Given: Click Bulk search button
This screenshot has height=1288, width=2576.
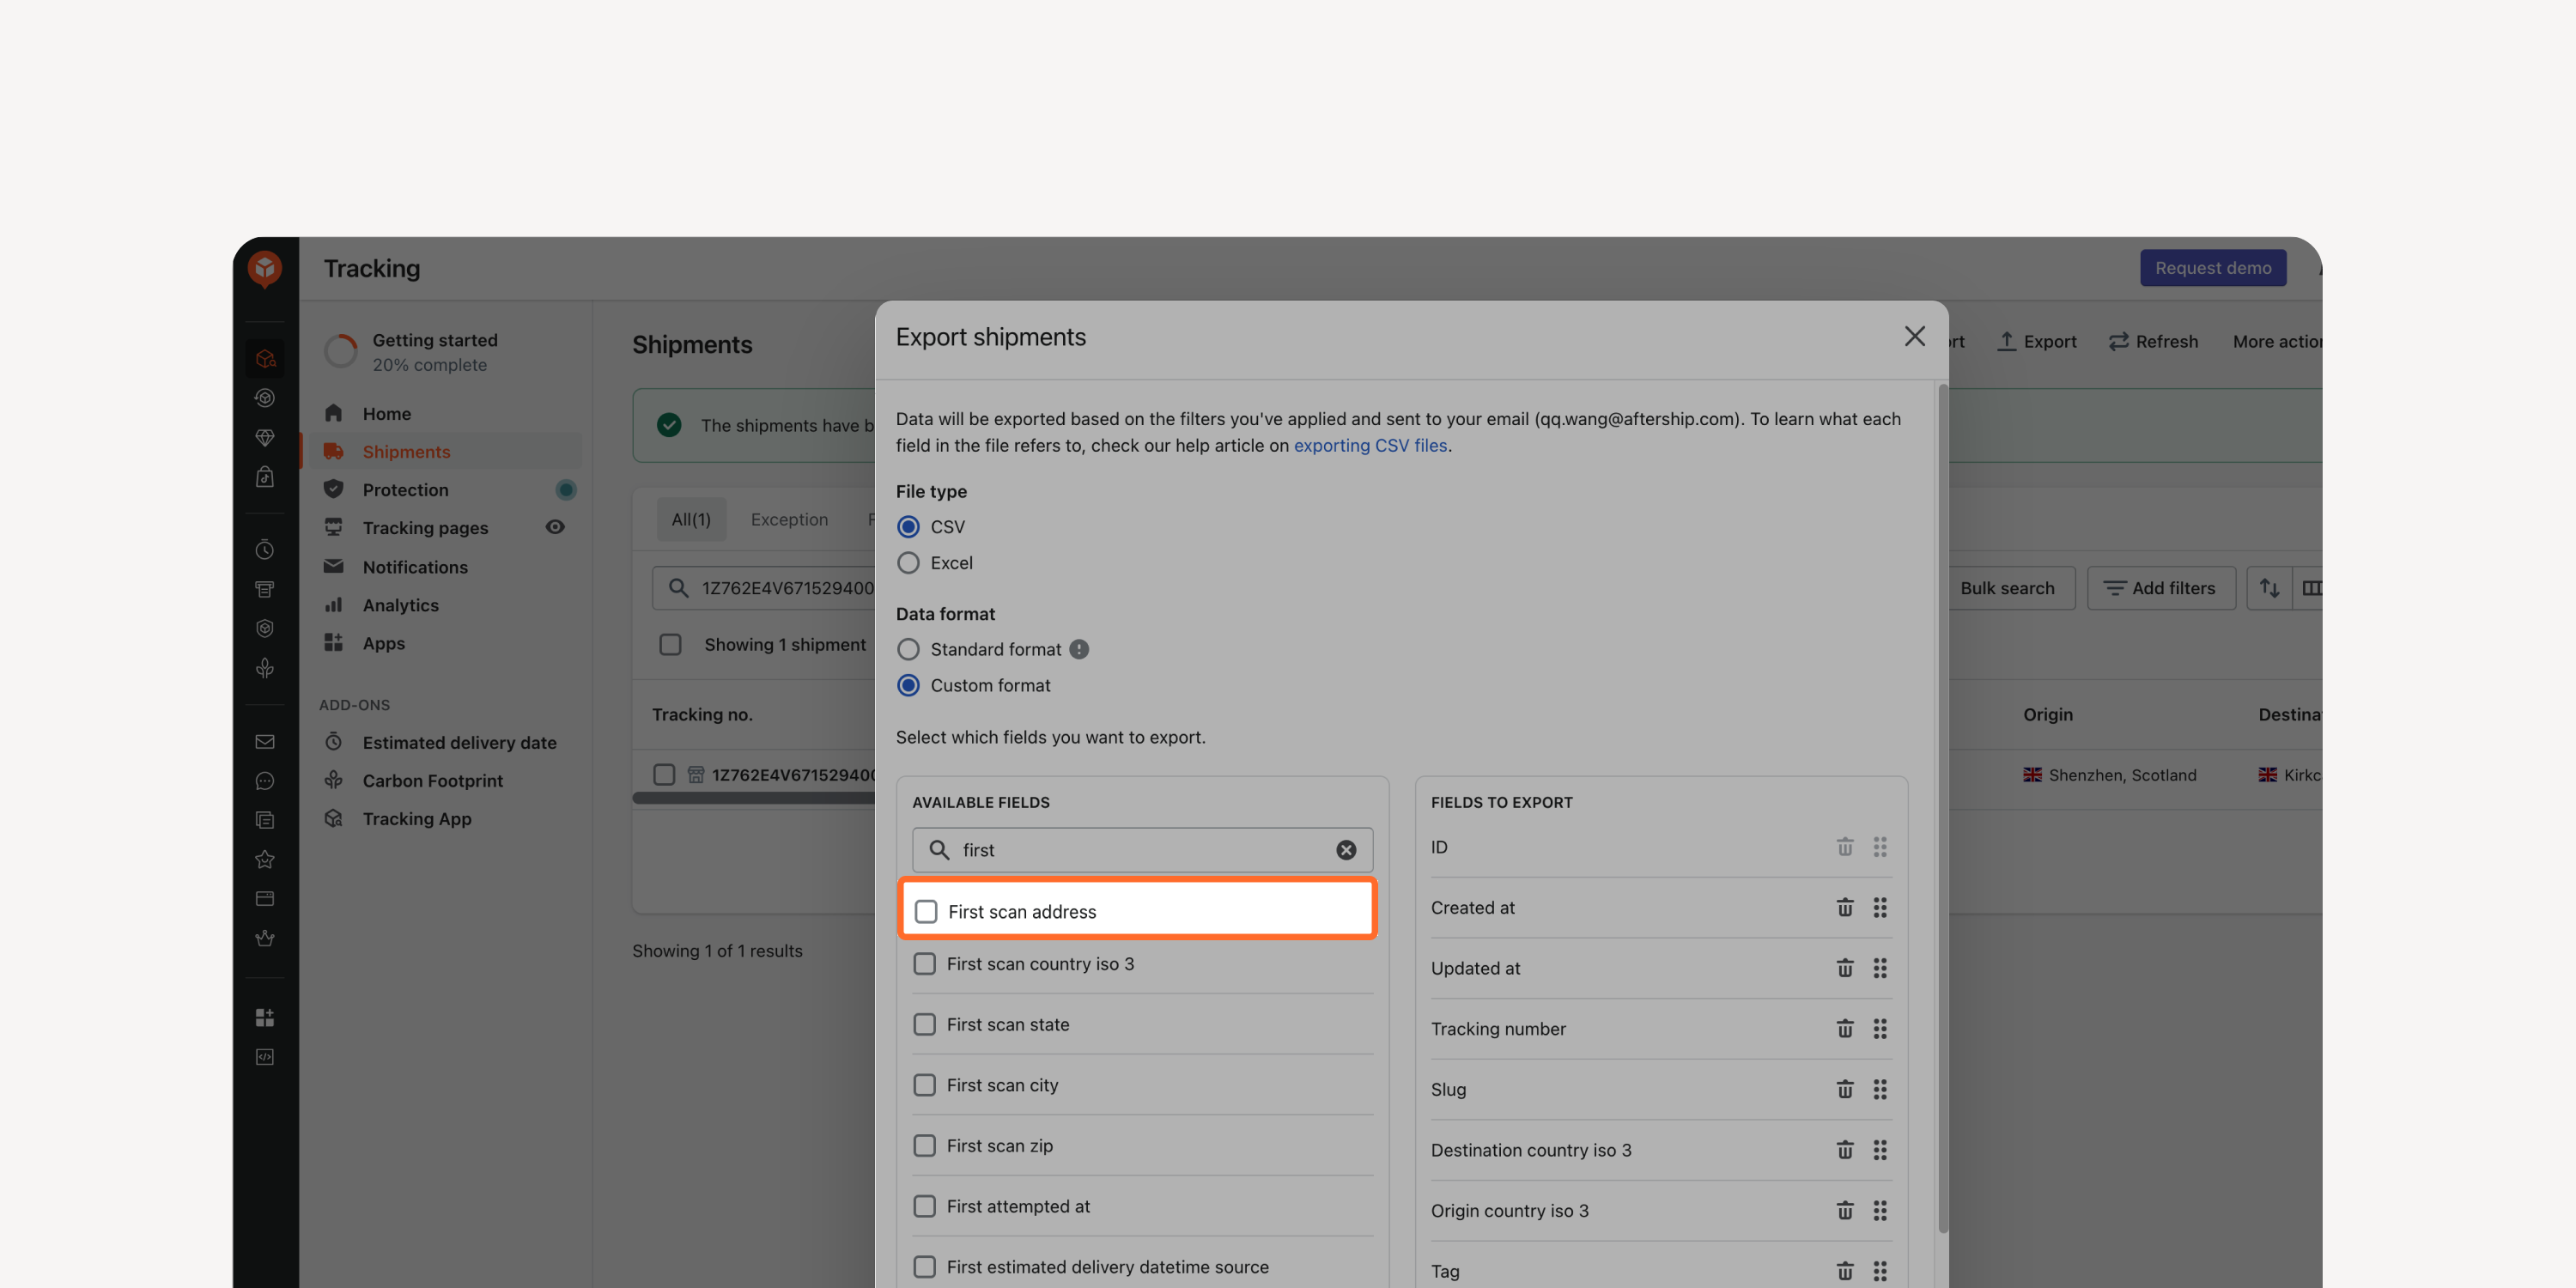Looking at the screenshot, I should pos(2007,588).
